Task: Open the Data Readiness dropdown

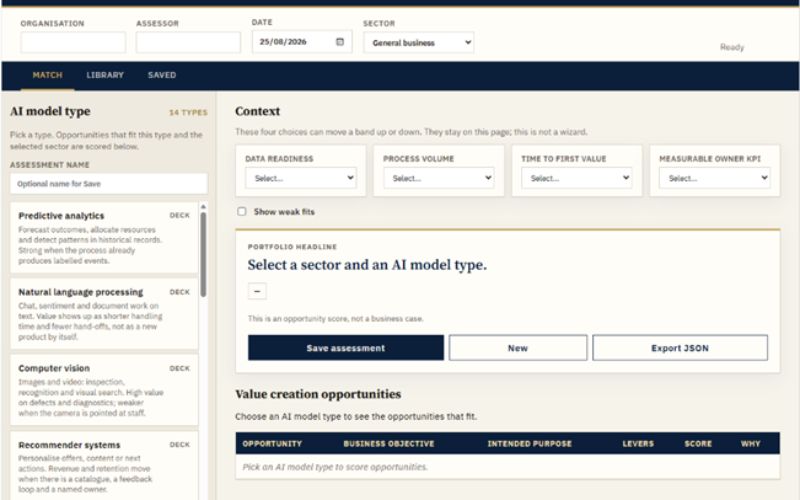Action: tap(301, 178)
